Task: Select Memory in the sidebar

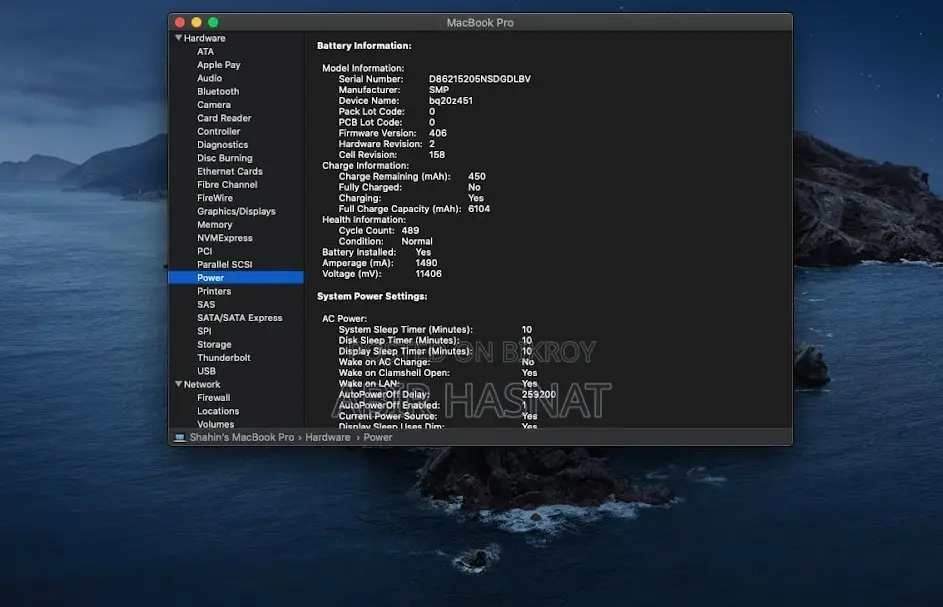Action: pos(214,224)
